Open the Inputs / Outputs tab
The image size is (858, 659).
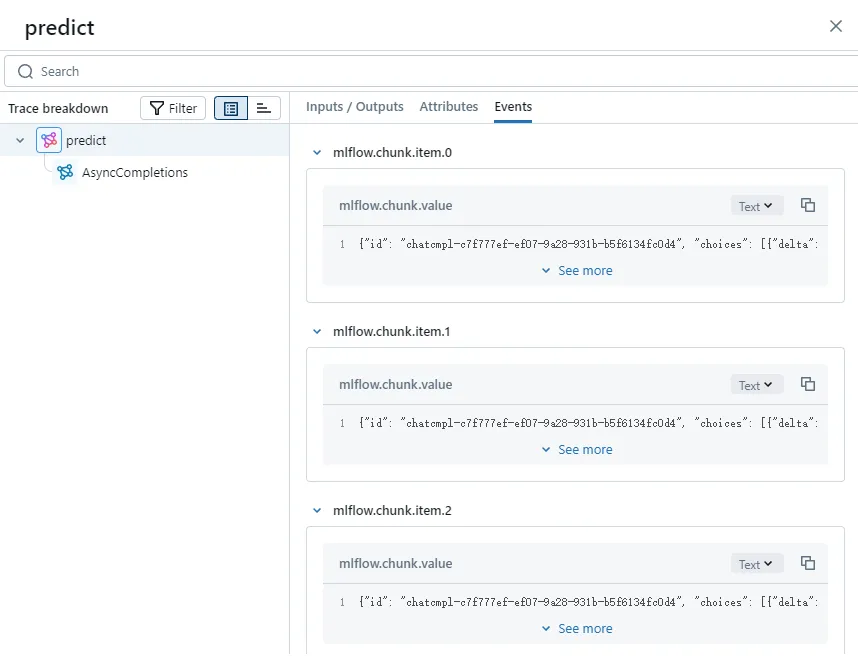[x=355, y=107]
